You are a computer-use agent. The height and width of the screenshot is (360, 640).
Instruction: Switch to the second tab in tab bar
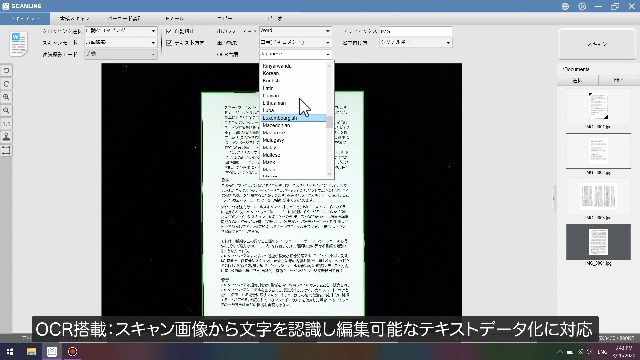pos(75,19)
